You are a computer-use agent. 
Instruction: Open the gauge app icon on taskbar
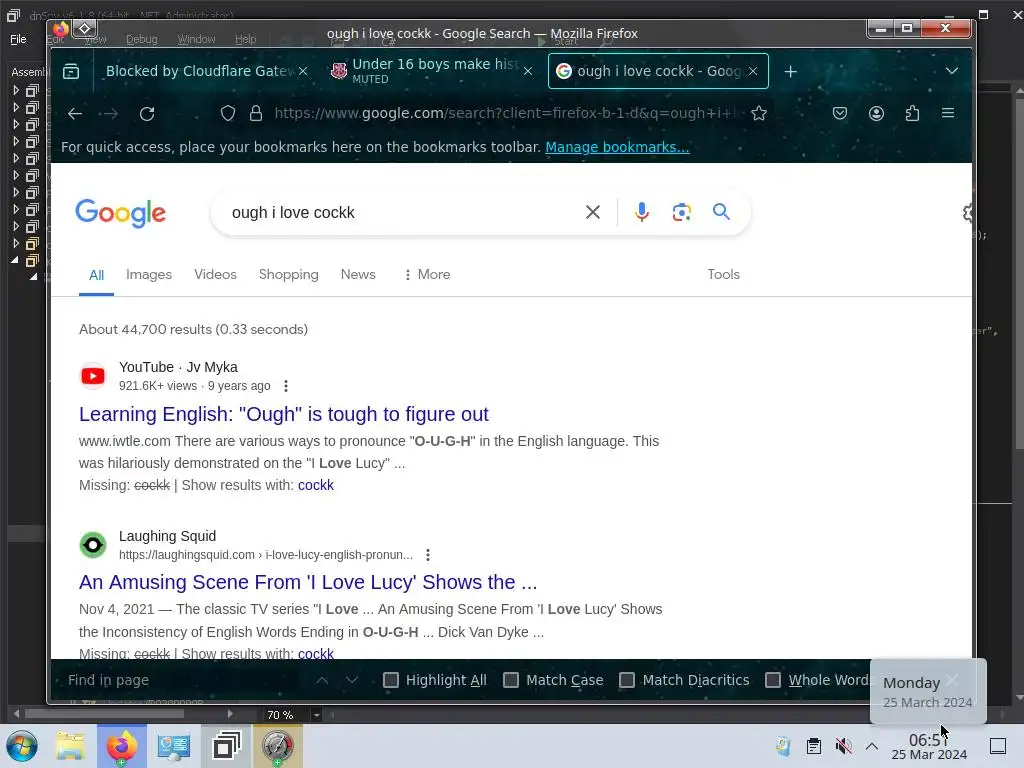278,746
